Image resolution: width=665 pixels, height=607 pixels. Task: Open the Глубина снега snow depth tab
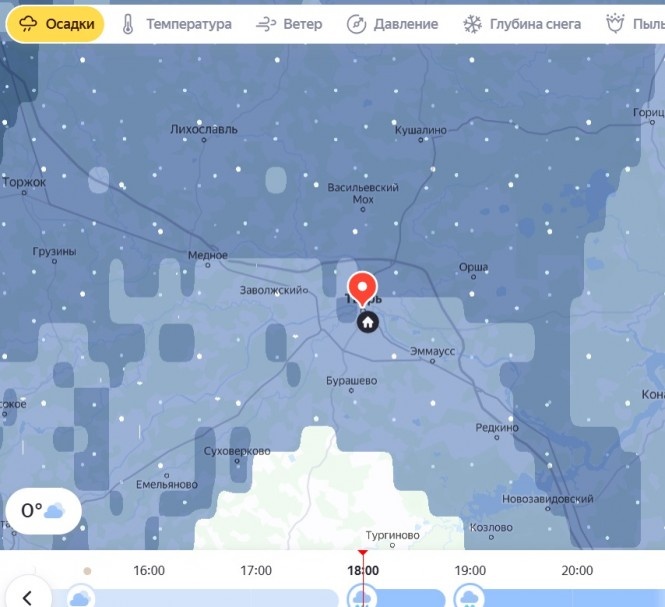(522, 24)
